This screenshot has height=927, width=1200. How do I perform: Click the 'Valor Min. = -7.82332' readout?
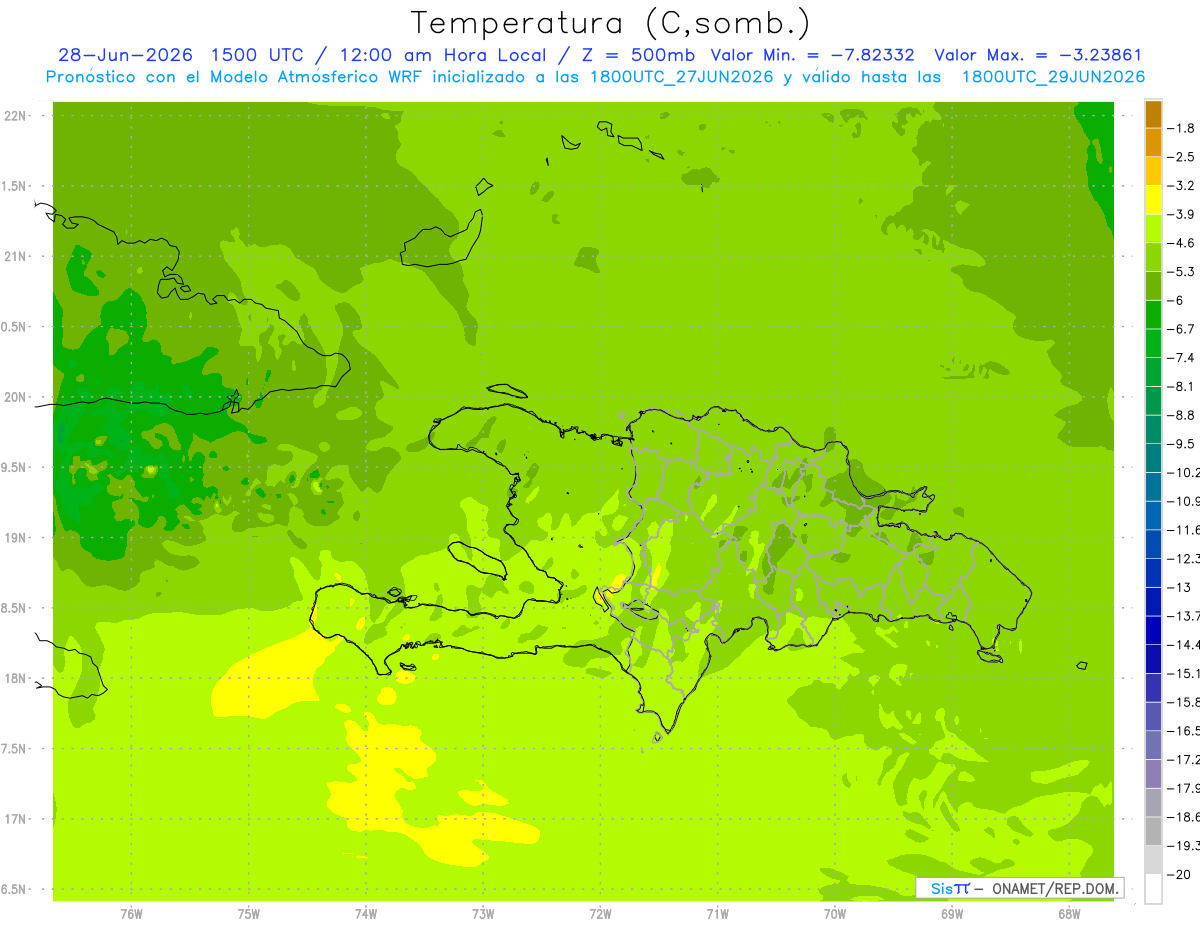[x=811, y=55]
